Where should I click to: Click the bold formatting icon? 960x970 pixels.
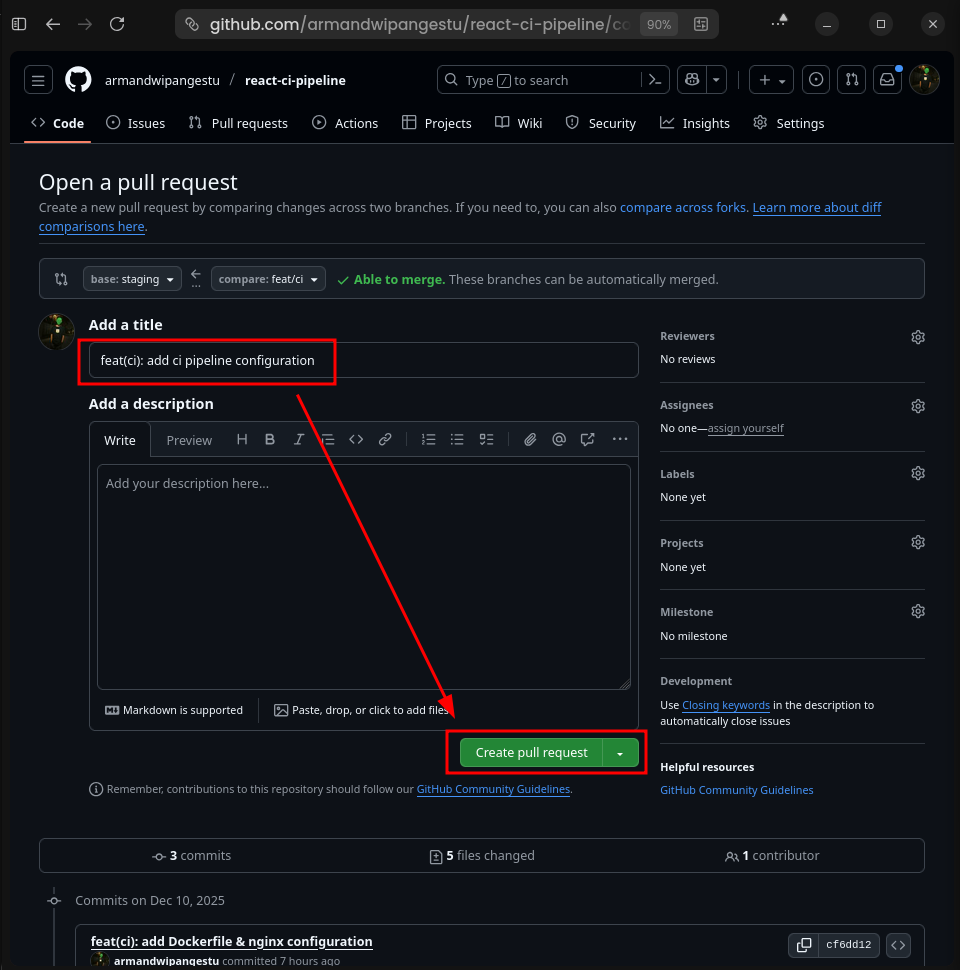270,440
